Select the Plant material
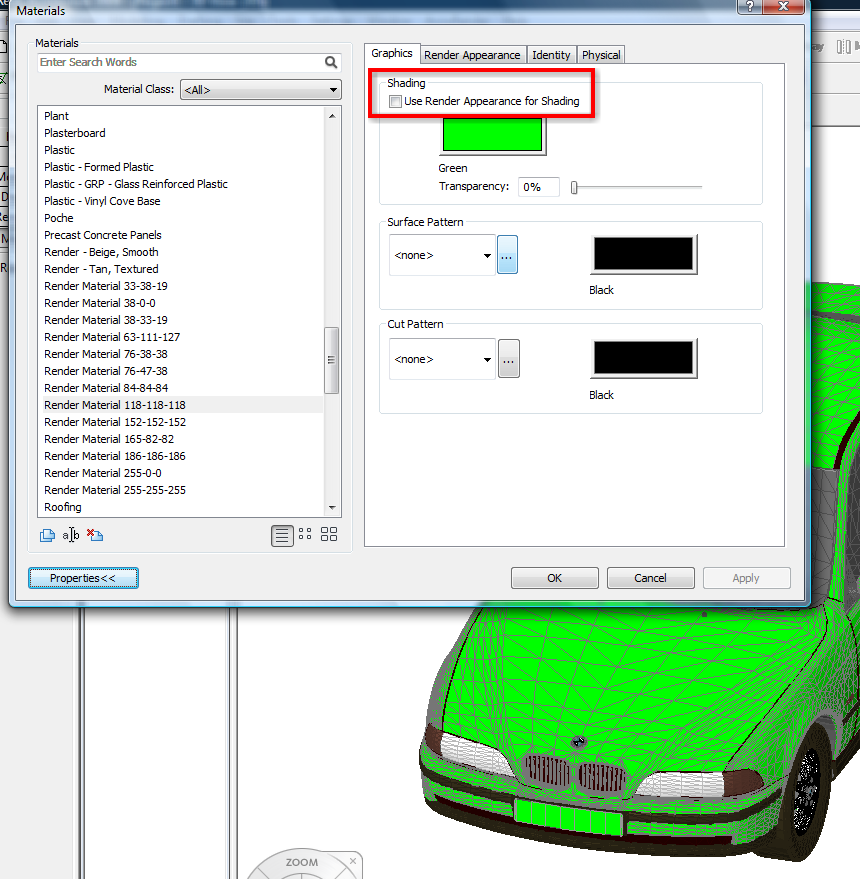 [57, 116]
